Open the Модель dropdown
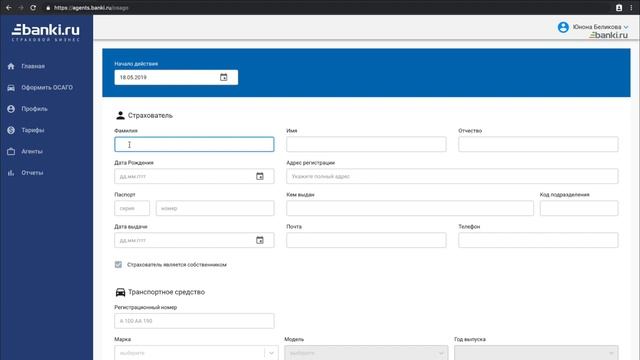This screenshot has height=360, width=640. (366, 353)
